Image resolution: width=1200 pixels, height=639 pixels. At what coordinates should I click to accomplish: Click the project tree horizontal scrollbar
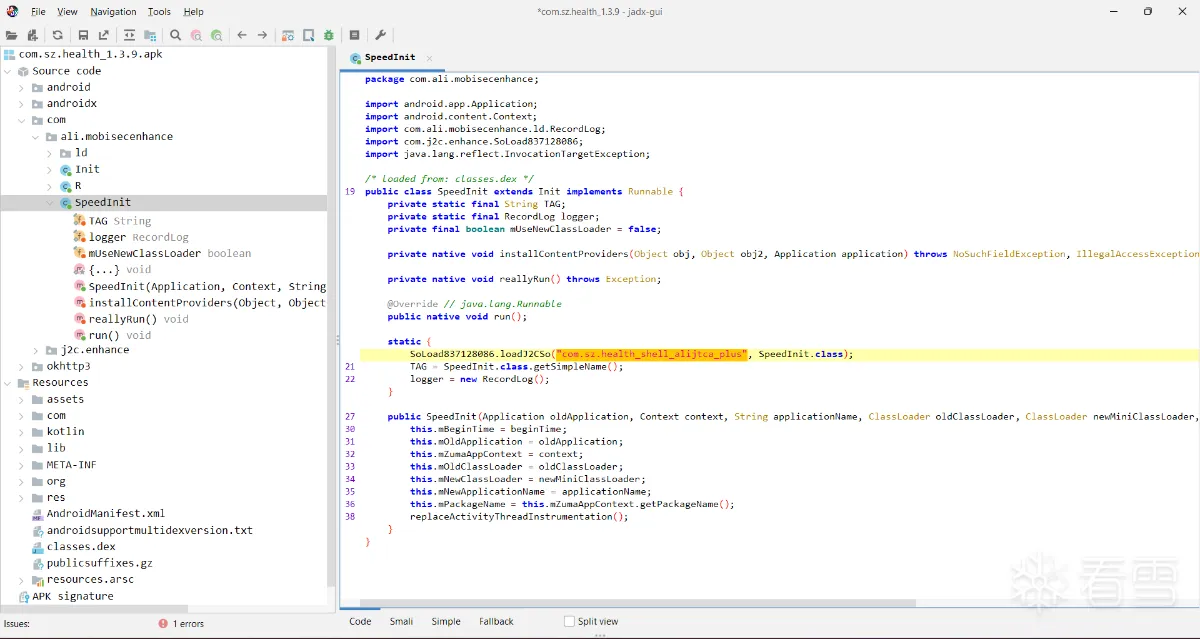94,608
